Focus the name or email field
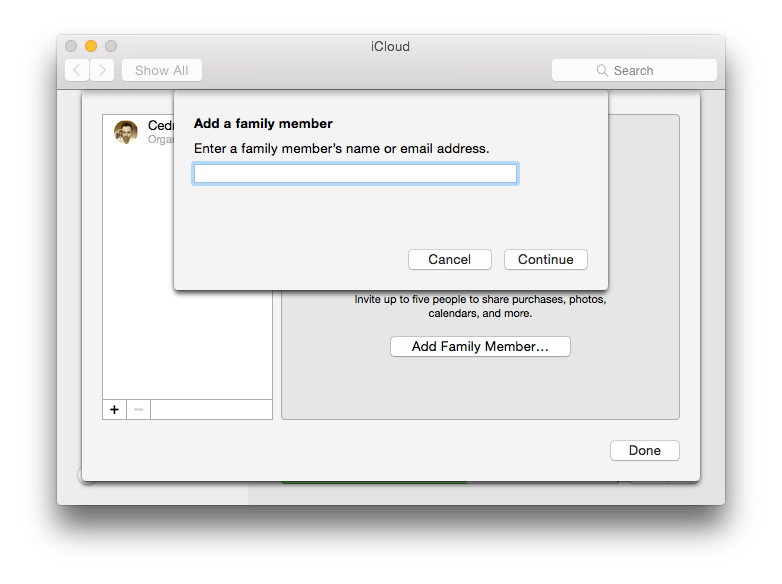The width and height of the screenshot is (782, 584). (x=355, y=174)
